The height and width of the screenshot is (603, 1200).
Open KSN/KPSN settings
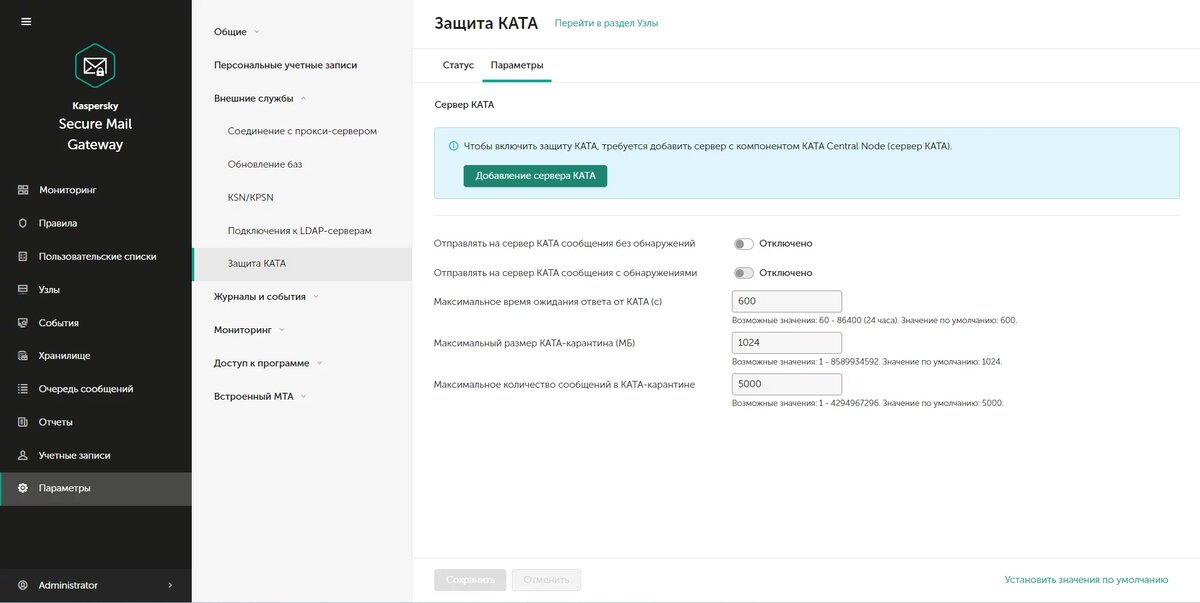coord(250,197)
